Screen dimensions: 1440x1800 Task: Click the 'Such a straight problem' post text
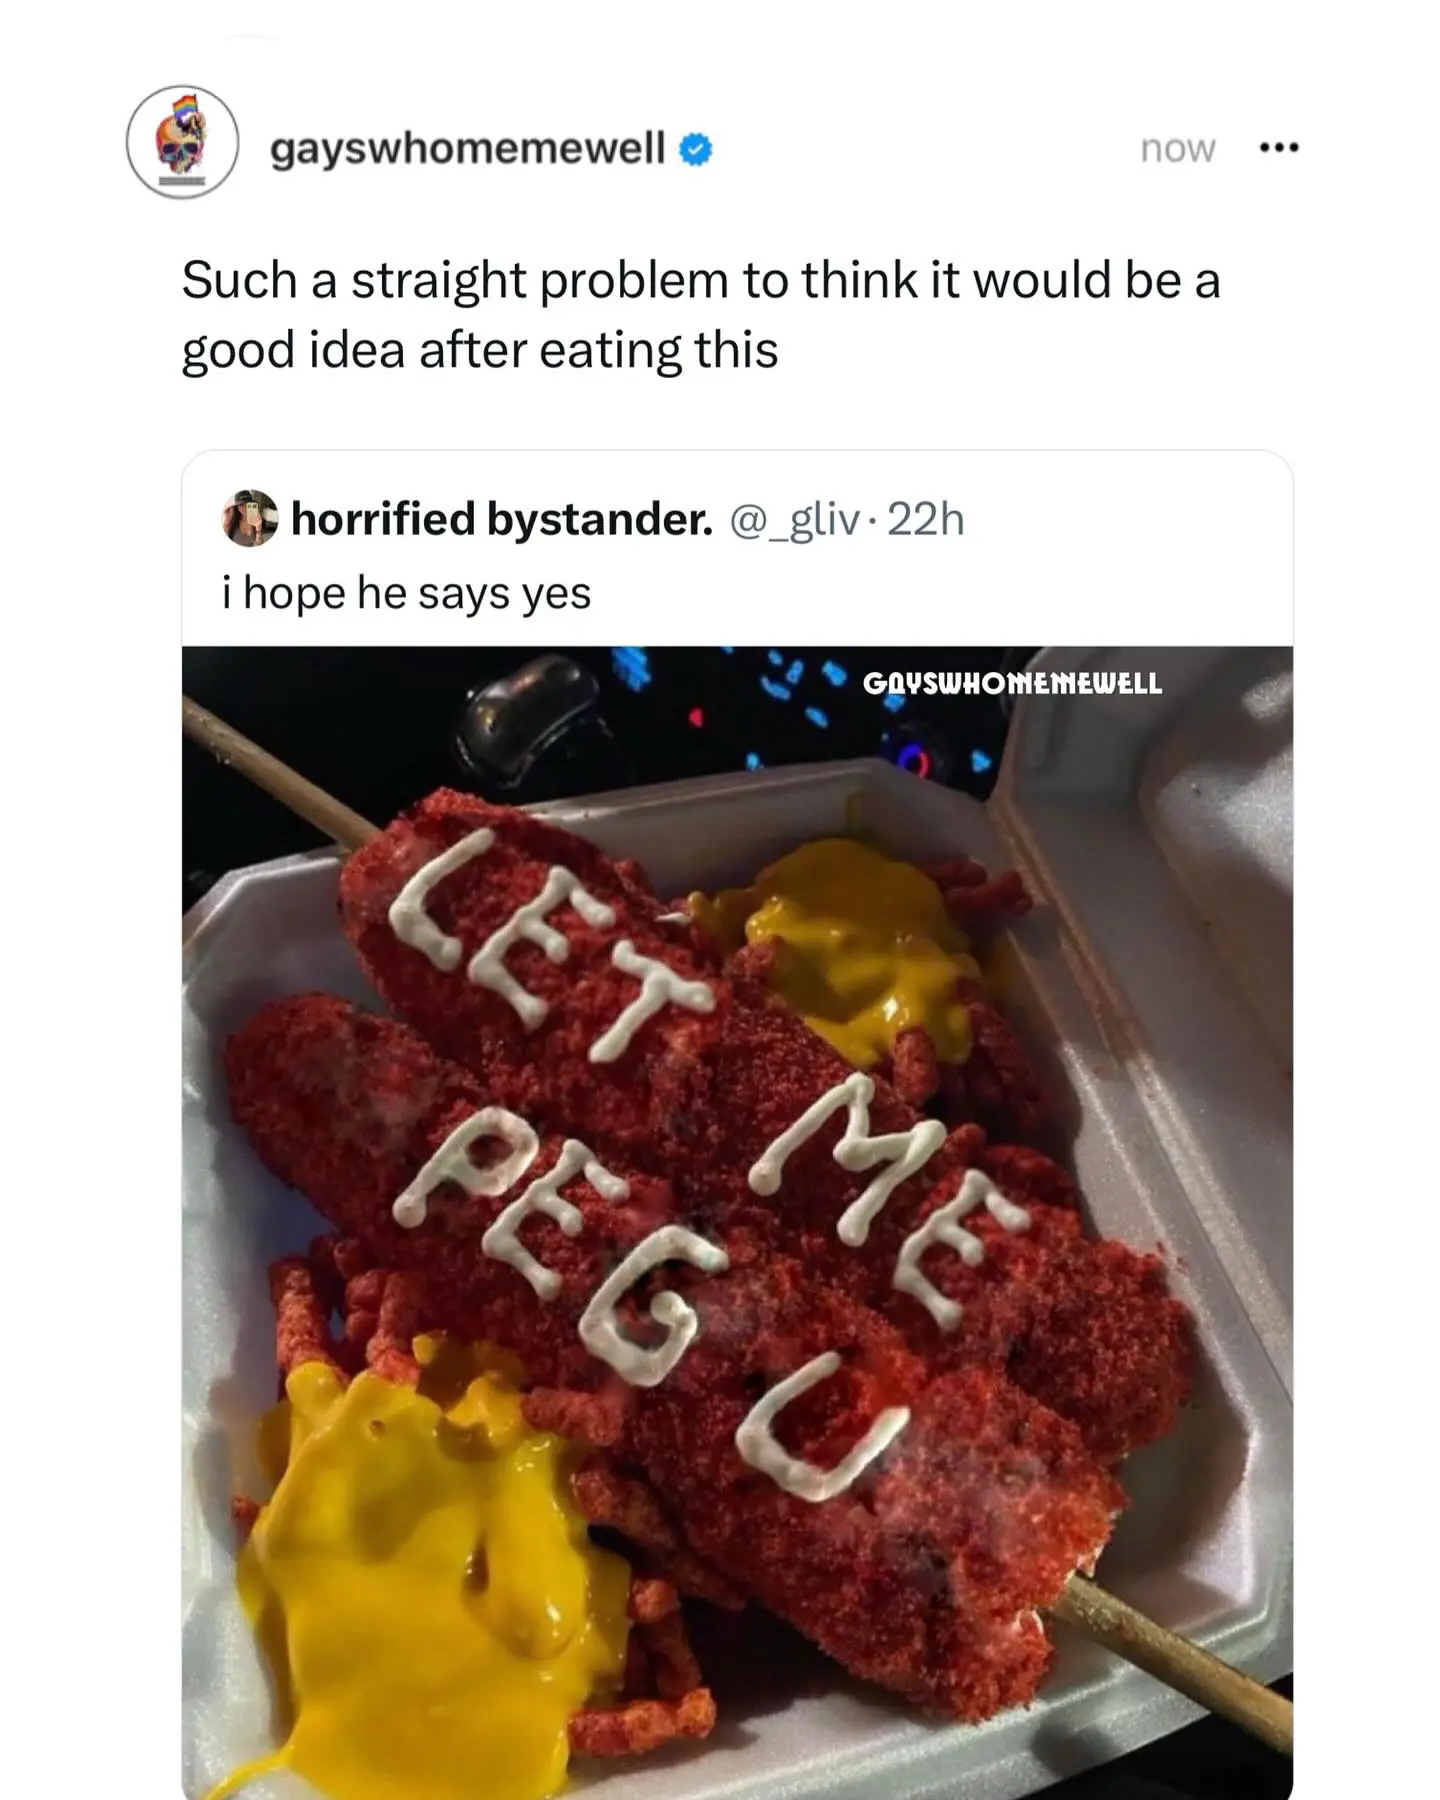pyautogui.click(x=700, y=315)
